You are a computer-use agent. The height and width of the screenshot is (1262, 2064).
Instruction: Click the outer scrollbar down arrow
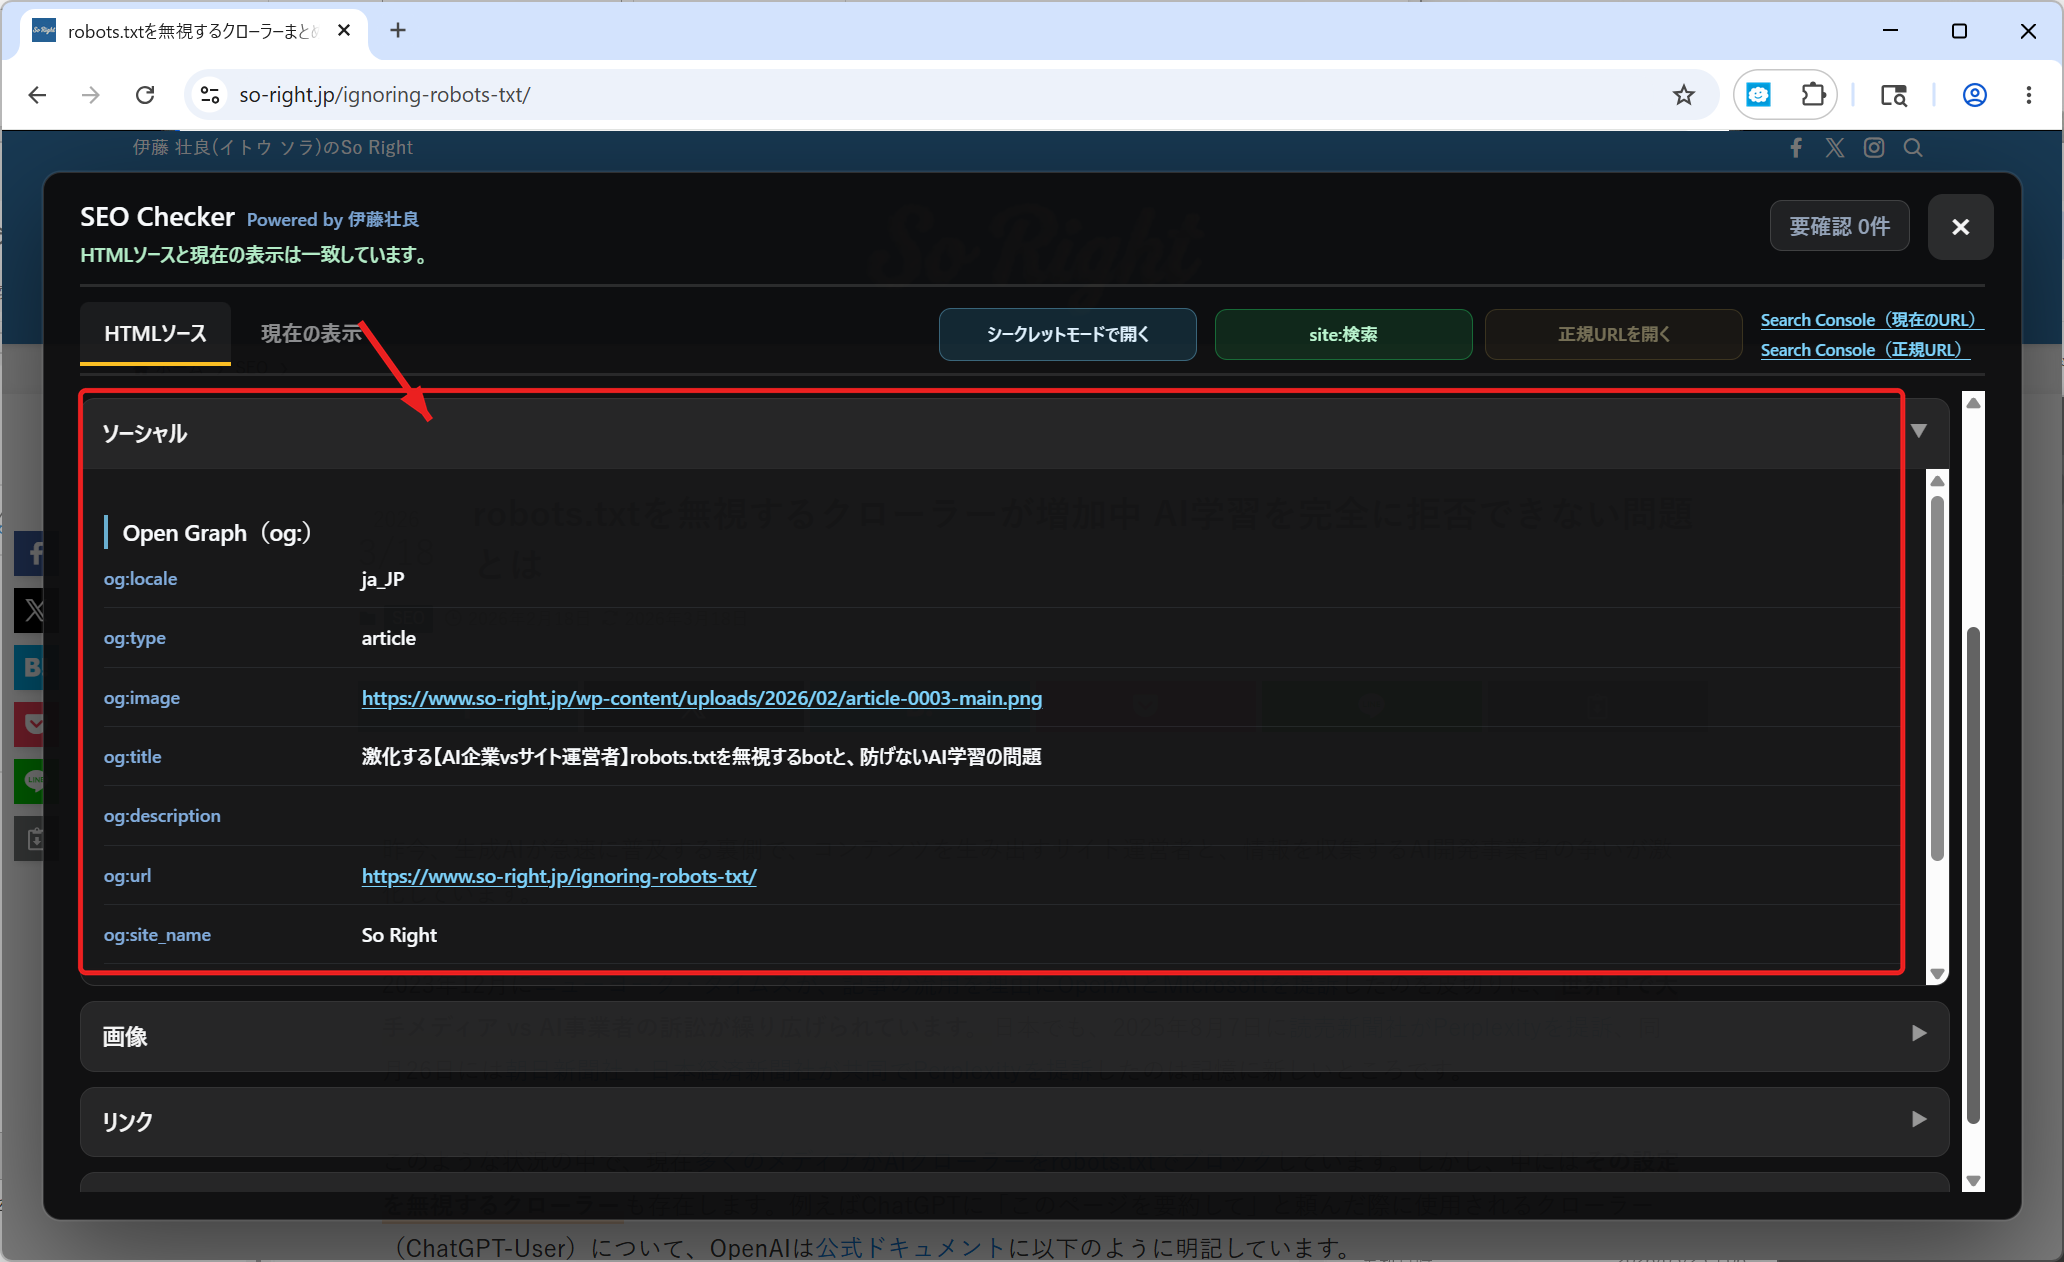(x=1973, y=1181)
